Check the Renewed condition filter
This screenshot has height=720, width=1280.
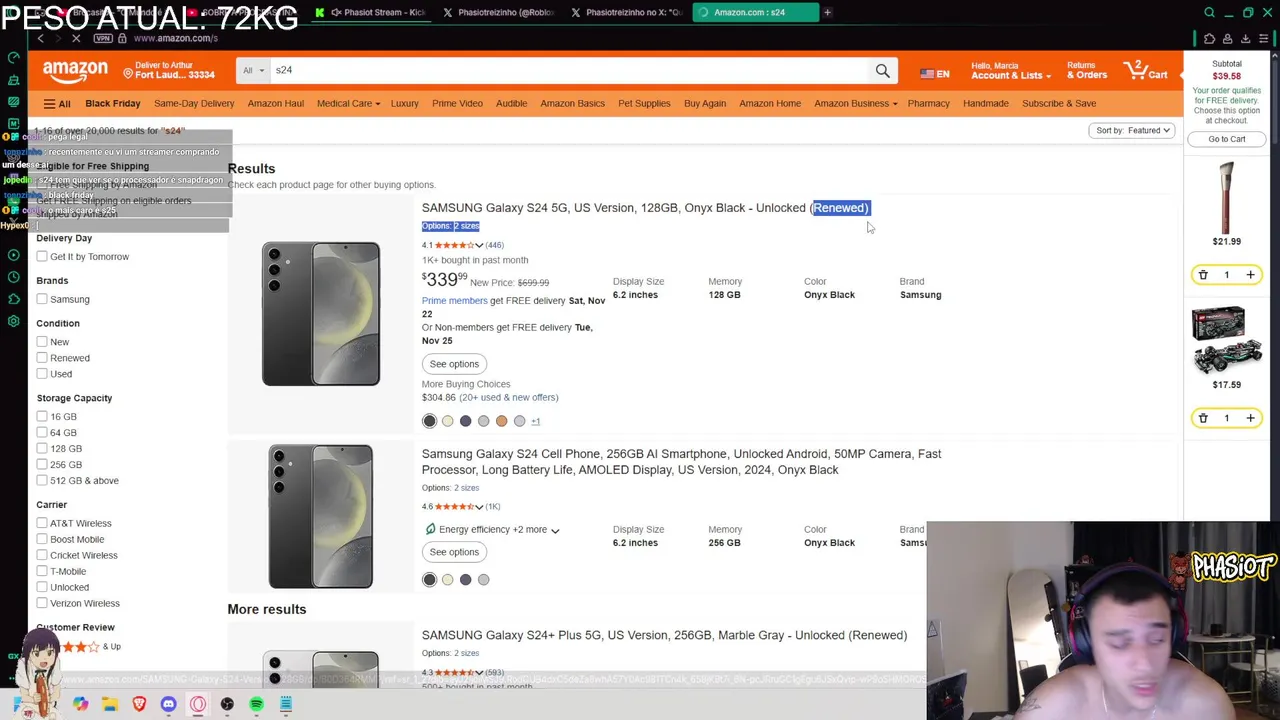pyautogui.click(x=42, y=358)
